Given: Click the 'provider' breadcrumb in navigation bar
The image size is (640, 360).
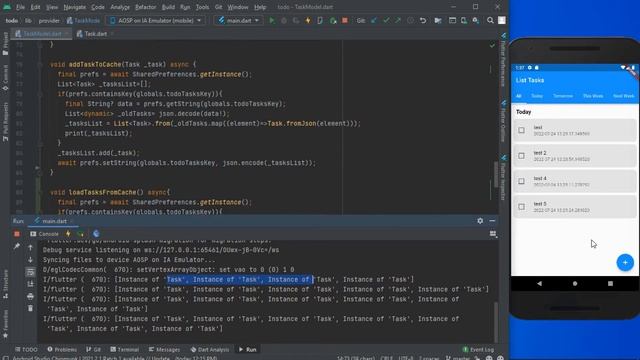Looking at the screenshot, I should pos(49,20).
